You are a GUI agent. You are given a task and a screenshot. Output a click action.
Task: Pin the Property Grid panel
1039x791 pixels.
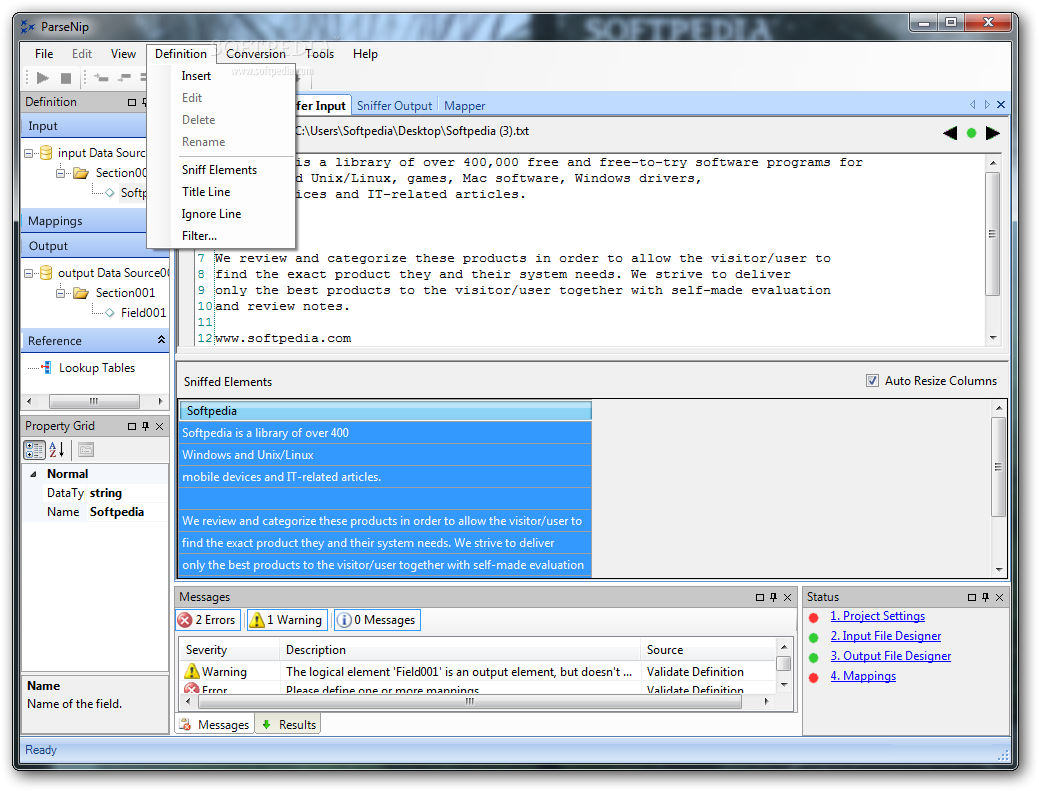click(x=146, y=426)
